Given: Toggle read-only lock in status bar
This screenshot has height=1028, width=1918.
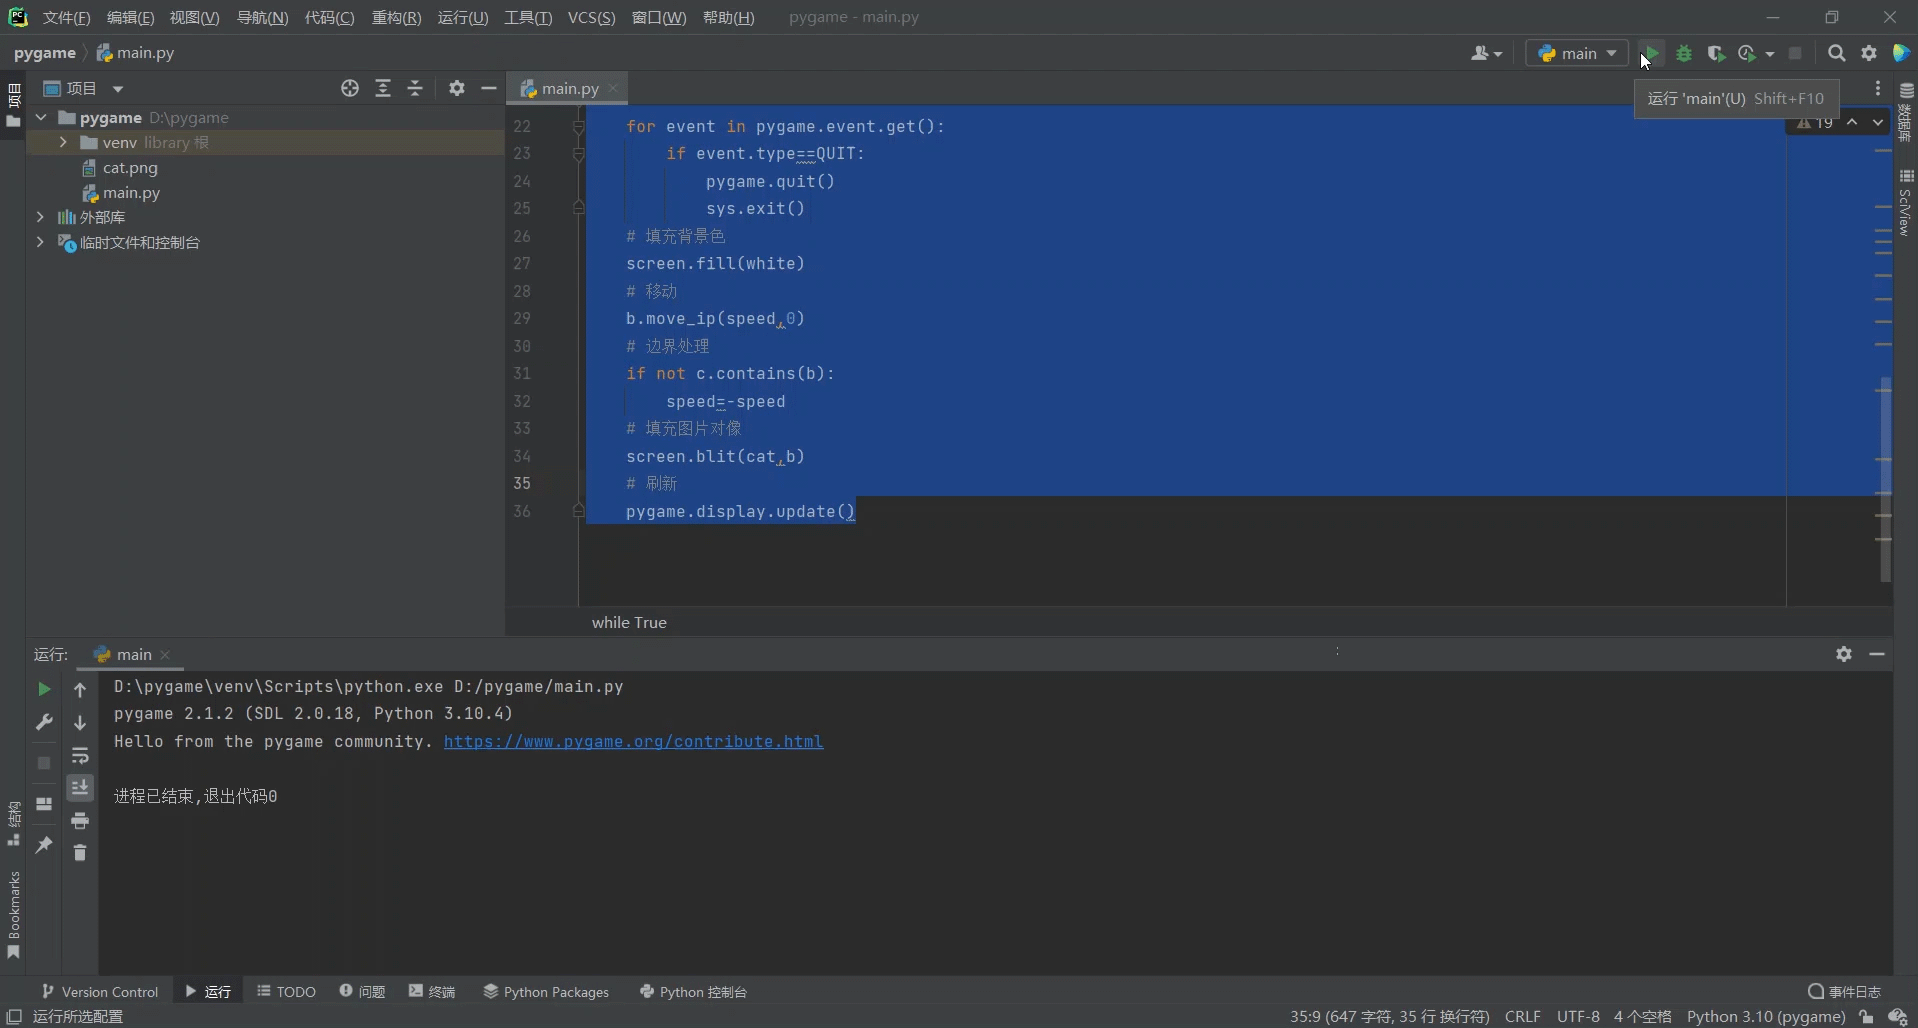Looking at the screenshot, I should 1867,1017.
